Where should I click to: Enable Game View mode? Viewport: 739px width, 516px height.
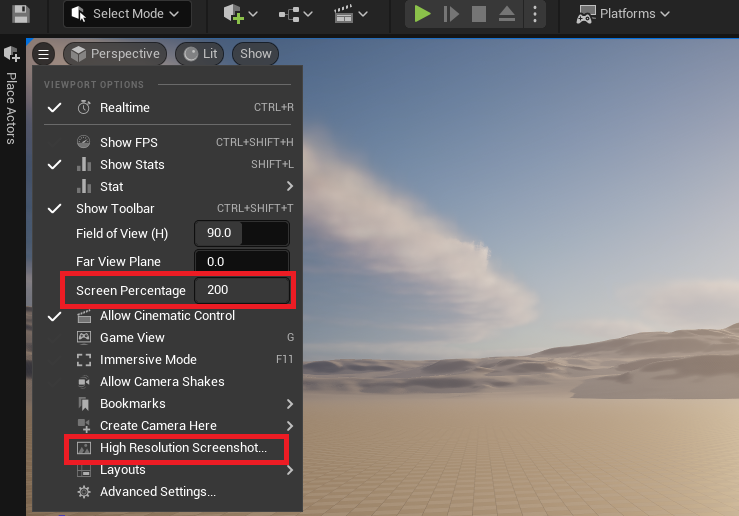point(167,337)
